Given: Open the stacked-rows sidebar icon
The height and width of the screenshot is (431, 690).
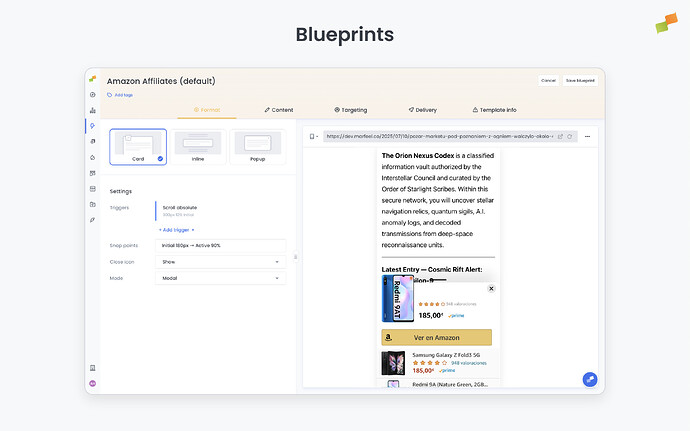Looking at the screenshot, I should (92, 189).
